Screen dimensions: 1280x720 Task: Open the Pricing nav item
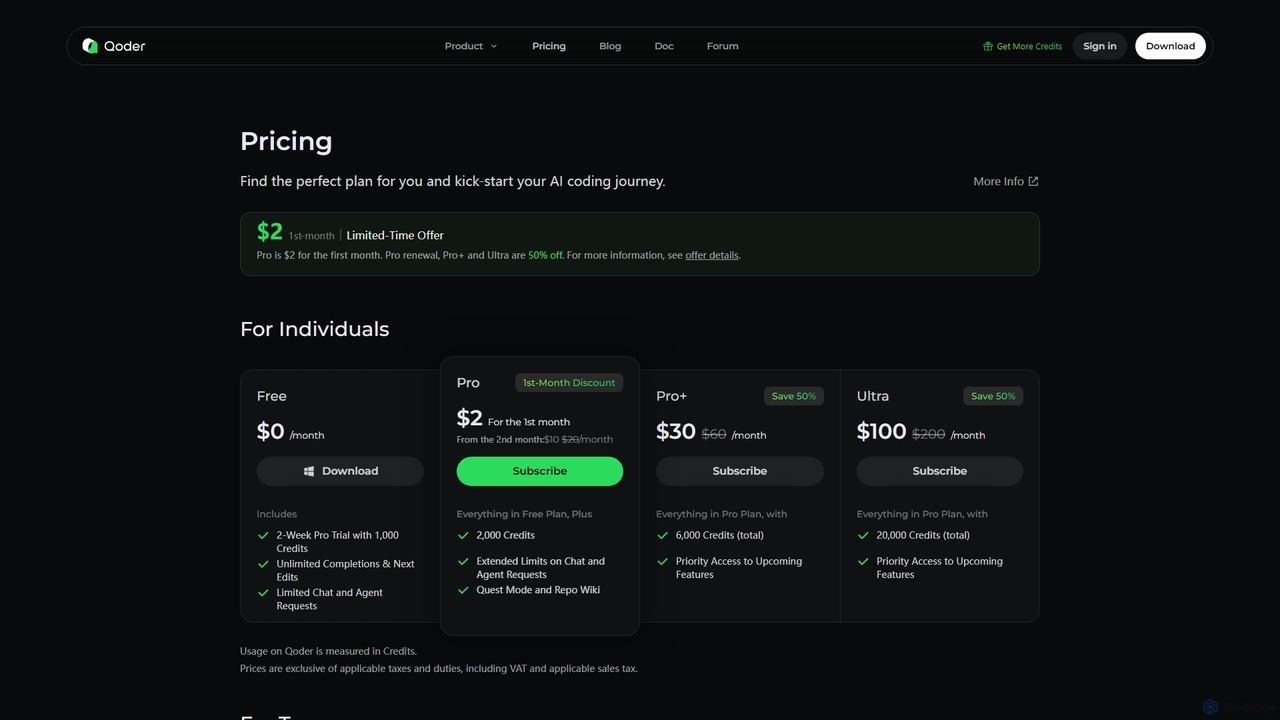pos(549,46)
